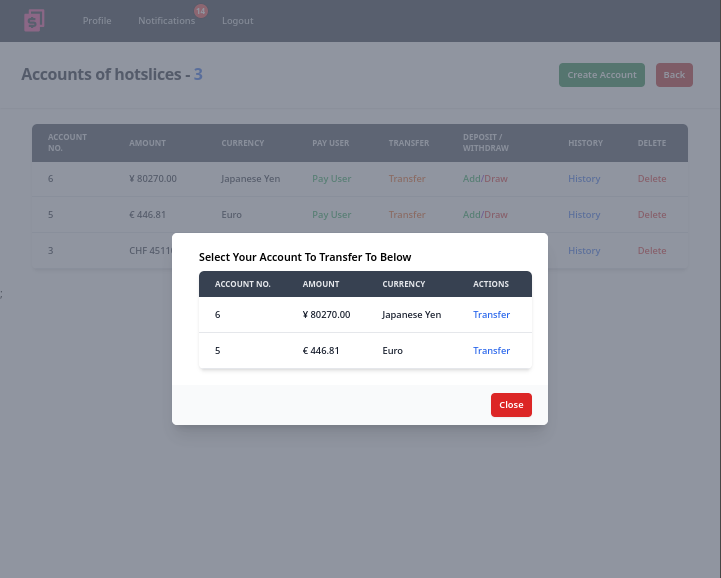Click Transfer in Euro background row
This screenshot has height=578, width=721.
407,215
